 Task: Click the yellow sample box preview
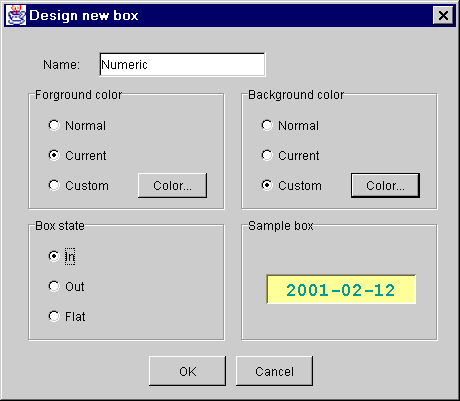pos(341,289)
